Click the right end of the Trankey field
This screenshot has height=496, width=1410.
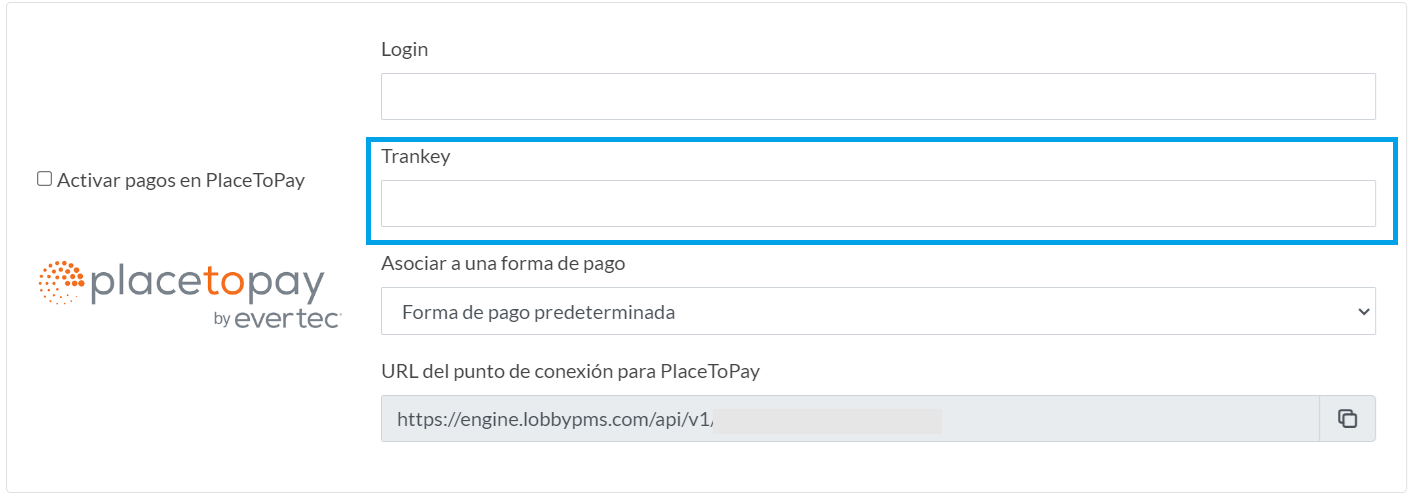1340,203
